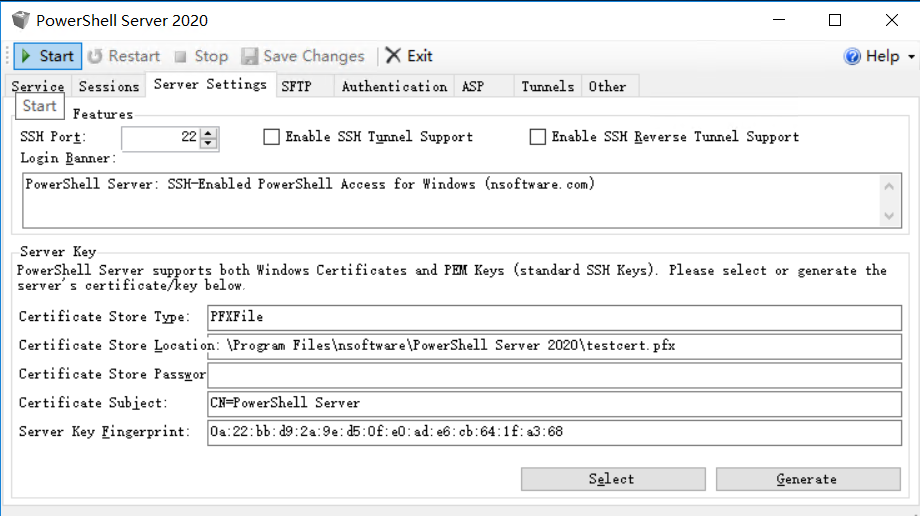Click the Certificate Subject field
The height and width of the screenshot is (516, 920).
click(554, 404)
